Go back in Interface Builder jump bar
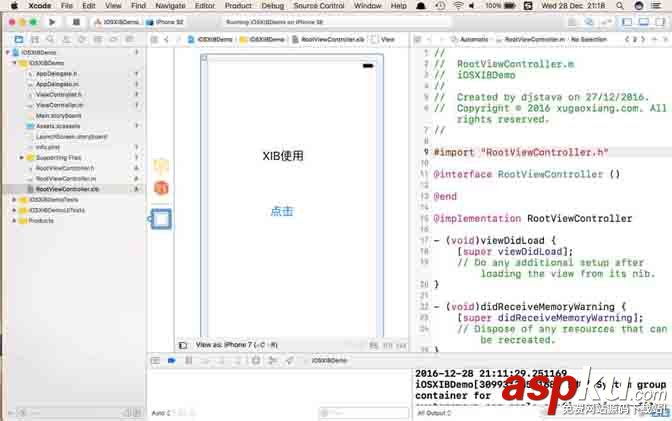672x421 pixels. click(x=167, y=39)
